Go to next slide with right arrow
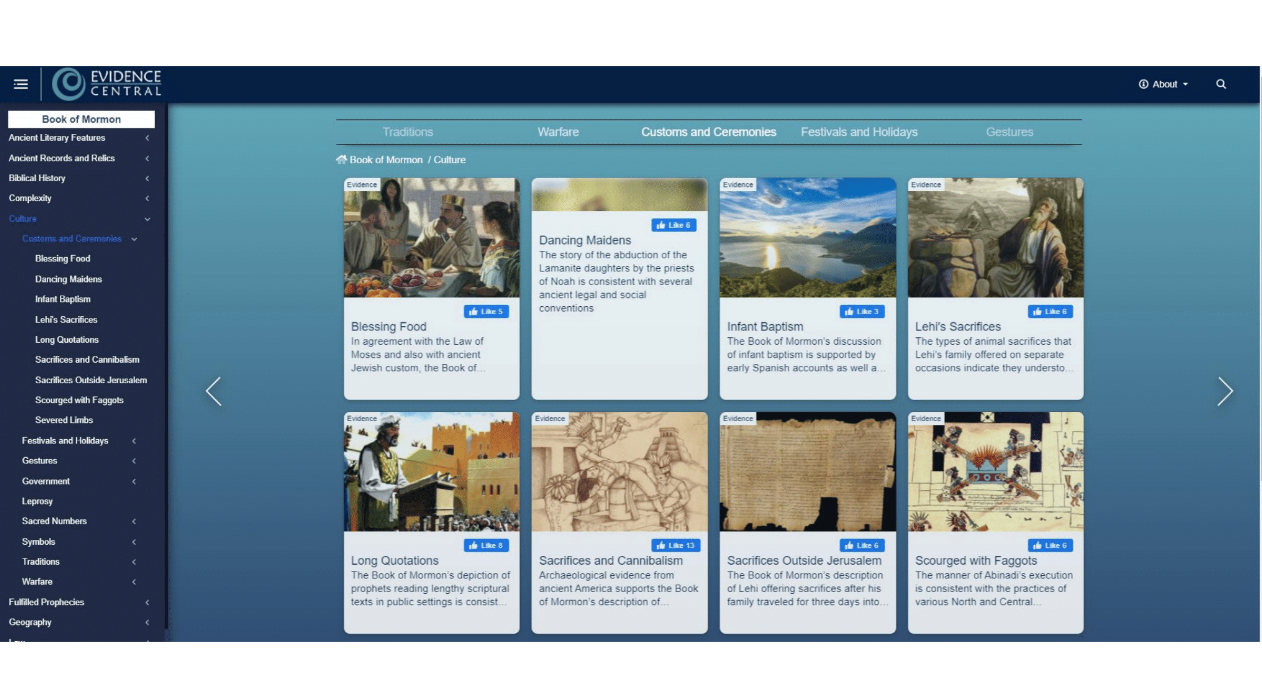 pyautogui.click(x=1225, y=392)
